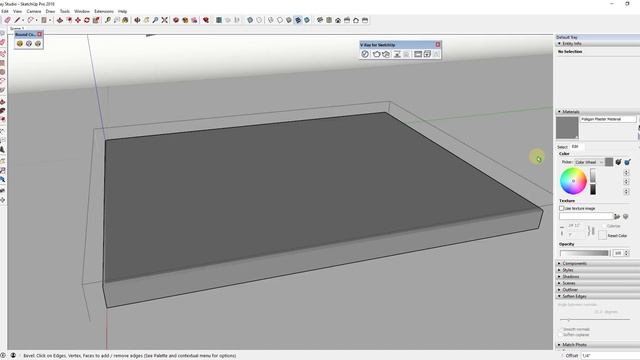
Task: Expand the Outliner panel
Action: point(560,289)
